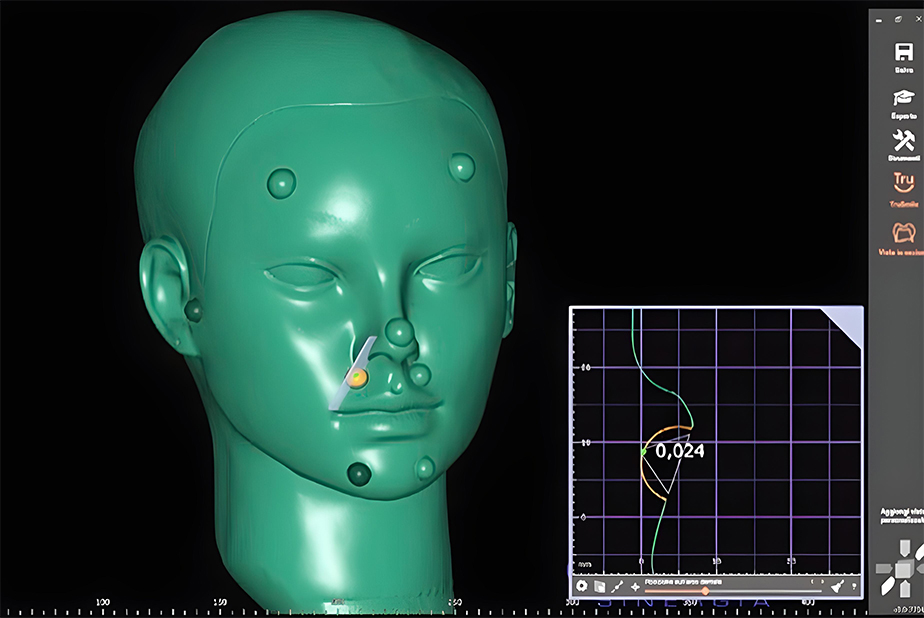Minimize the application window

coord(879,21)
